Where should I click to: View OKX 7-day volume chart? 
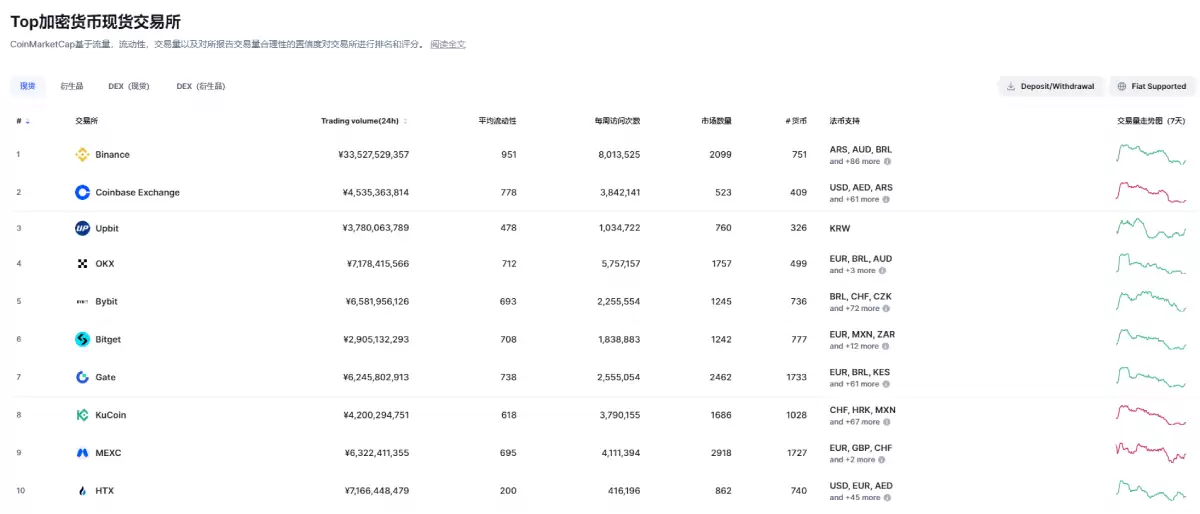1151,265
